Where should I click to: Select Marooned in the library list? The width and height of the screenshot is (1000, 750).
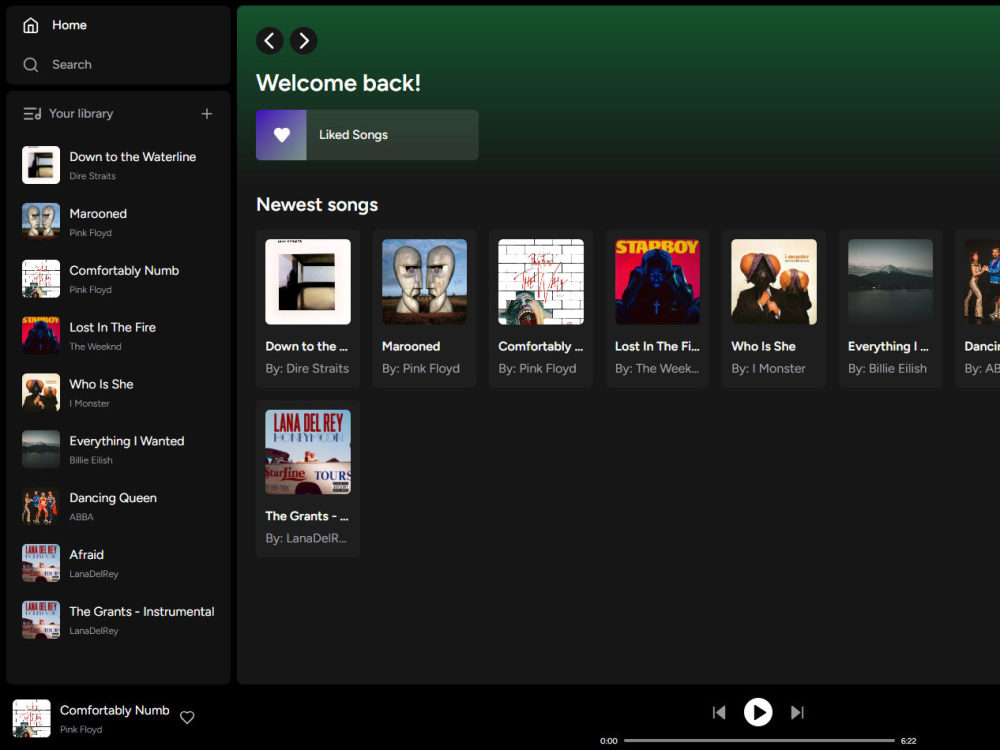pos(119,222)
